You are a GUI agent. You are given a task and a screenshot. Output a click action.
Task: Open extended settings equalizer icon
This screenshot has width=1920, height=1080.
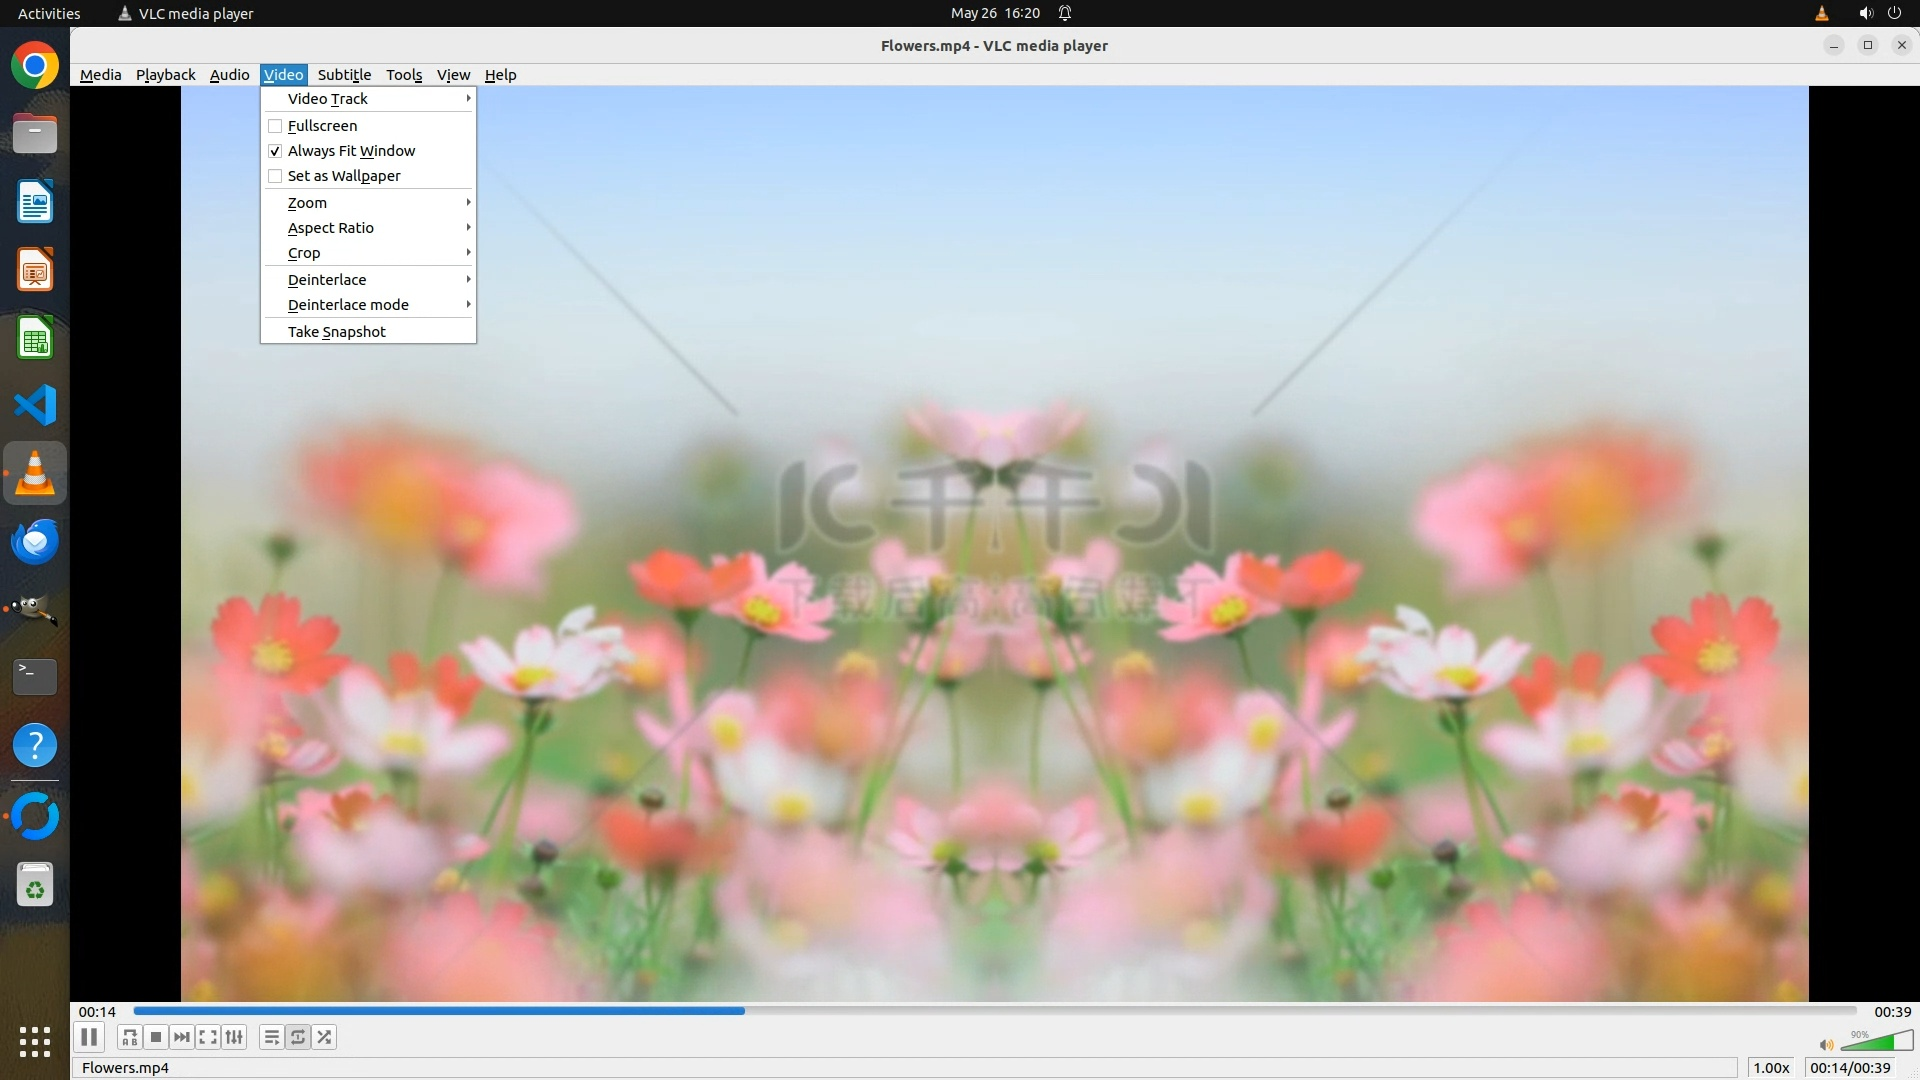234,1037
